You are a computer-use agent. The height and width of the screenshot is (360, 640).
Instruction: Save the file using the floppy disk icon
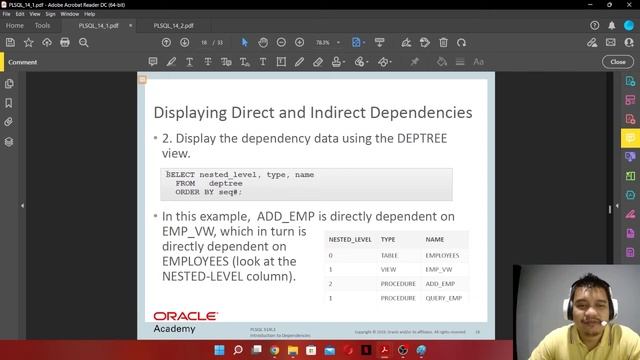[10, 42]
